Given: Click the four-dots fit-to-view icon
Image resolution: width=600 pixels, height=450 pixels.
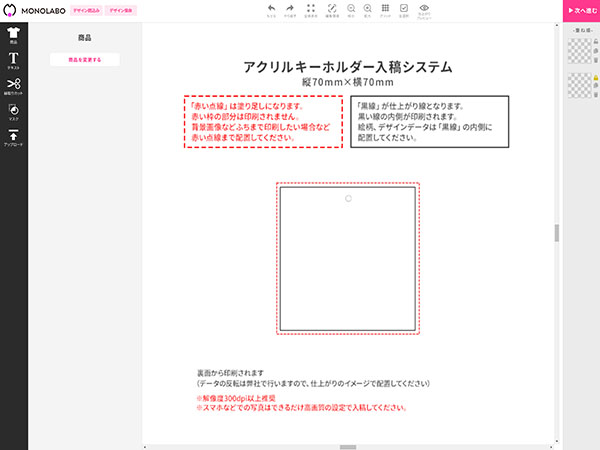Looking at the screenshot, I should 311,10.
